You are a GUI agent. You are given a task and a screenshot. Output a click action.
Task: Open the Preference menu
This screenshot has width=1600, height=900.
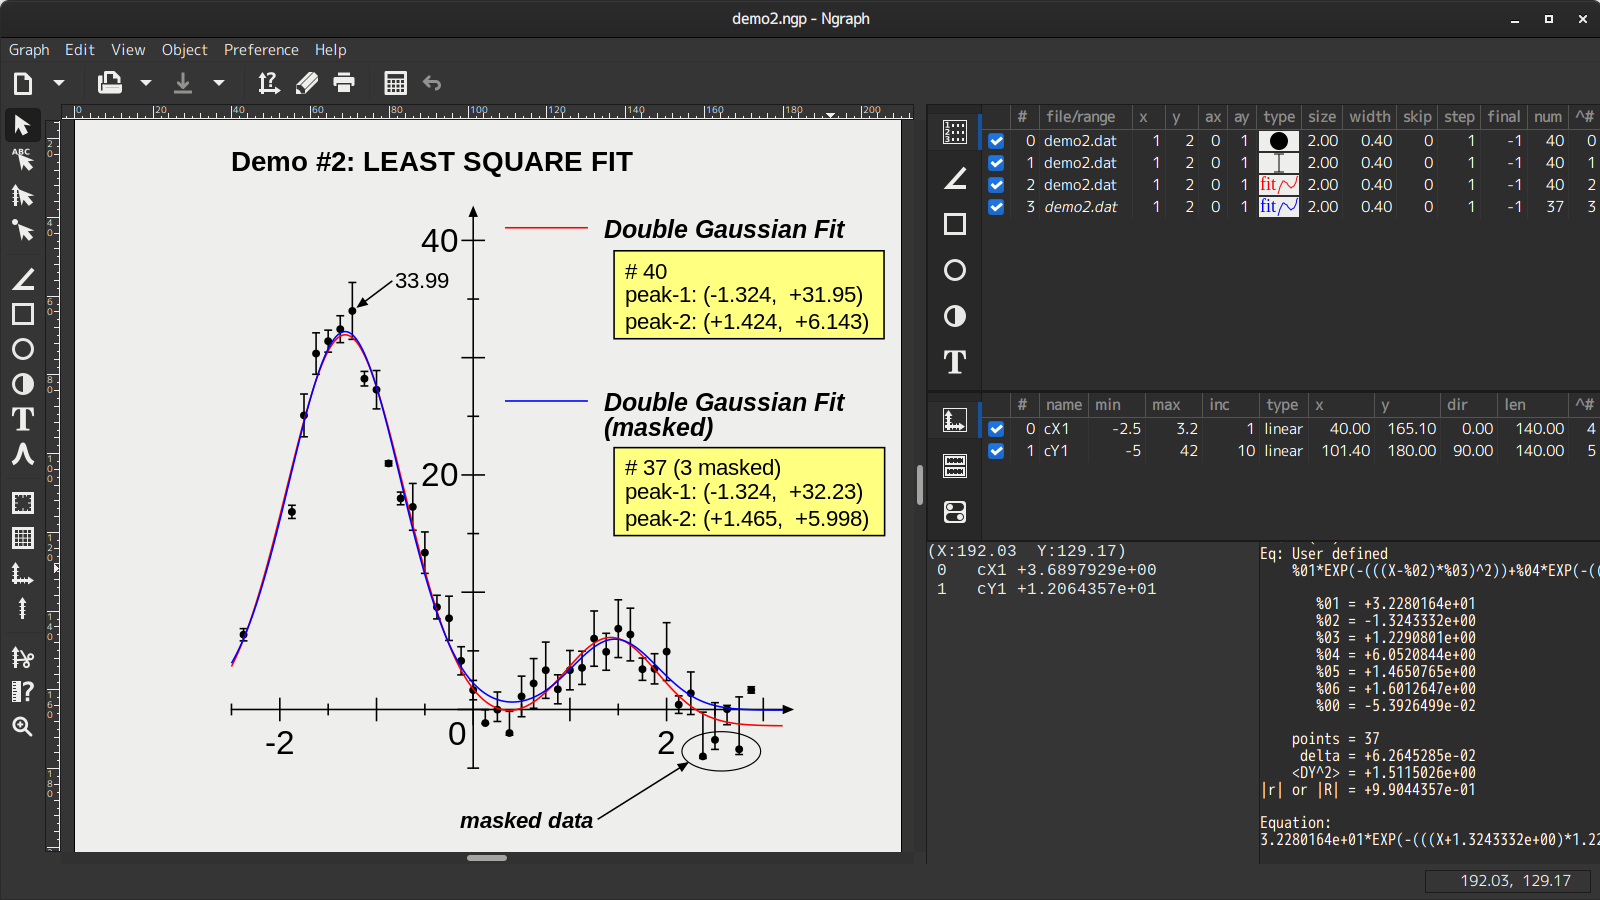tap(261, 50)
